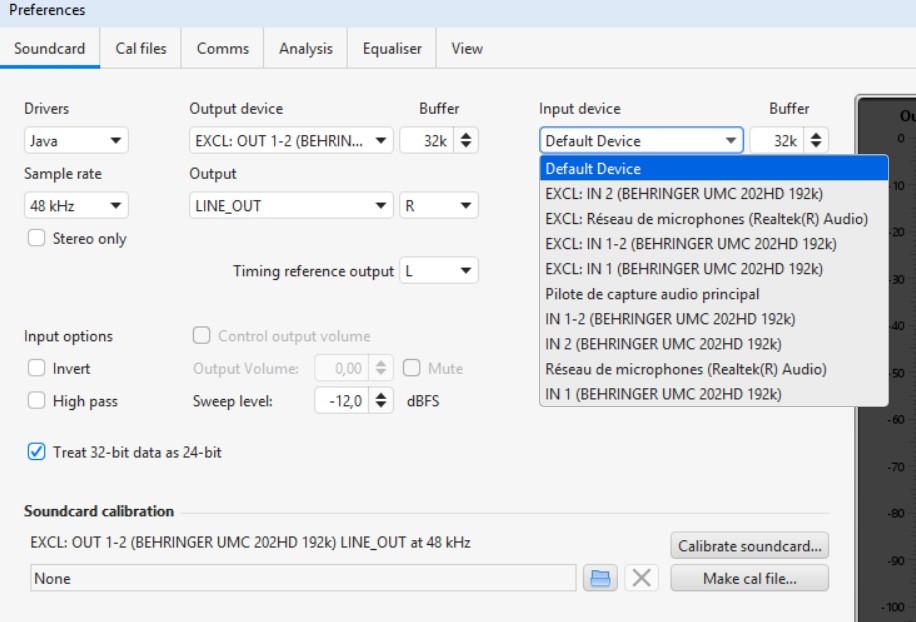This screenshot has width=916, height=622.
Task: Enable the High pass checkbox
Action: pos(37,401)
